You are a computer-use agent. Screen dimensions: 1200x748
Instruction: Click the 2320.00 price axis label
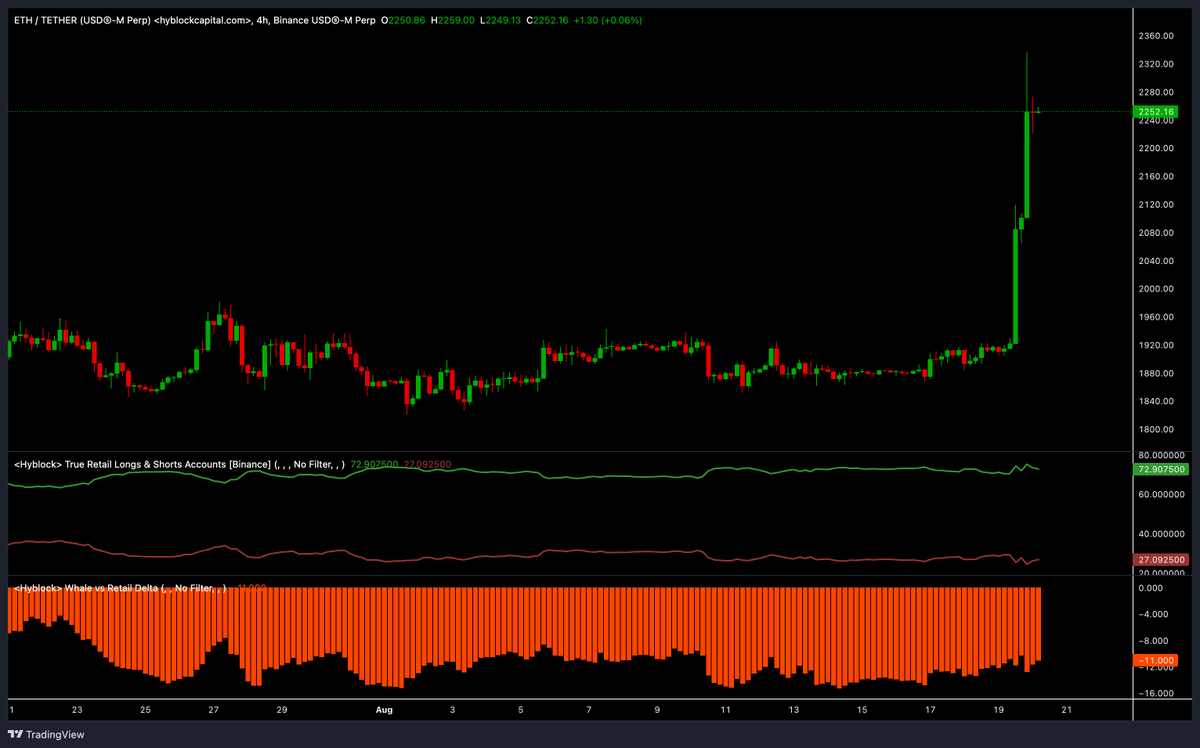1154,64
